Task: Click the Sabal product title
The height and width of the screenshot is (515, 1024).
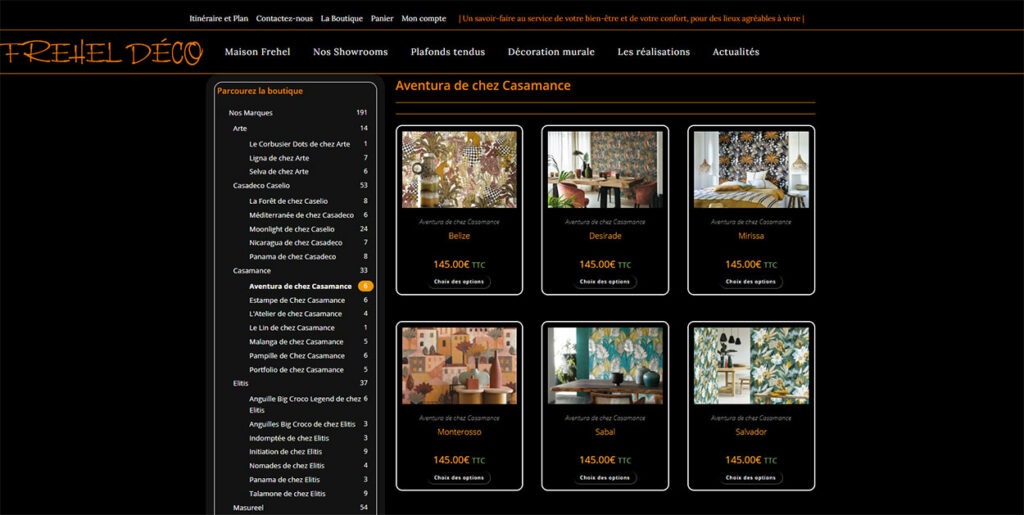Action: 605,431
